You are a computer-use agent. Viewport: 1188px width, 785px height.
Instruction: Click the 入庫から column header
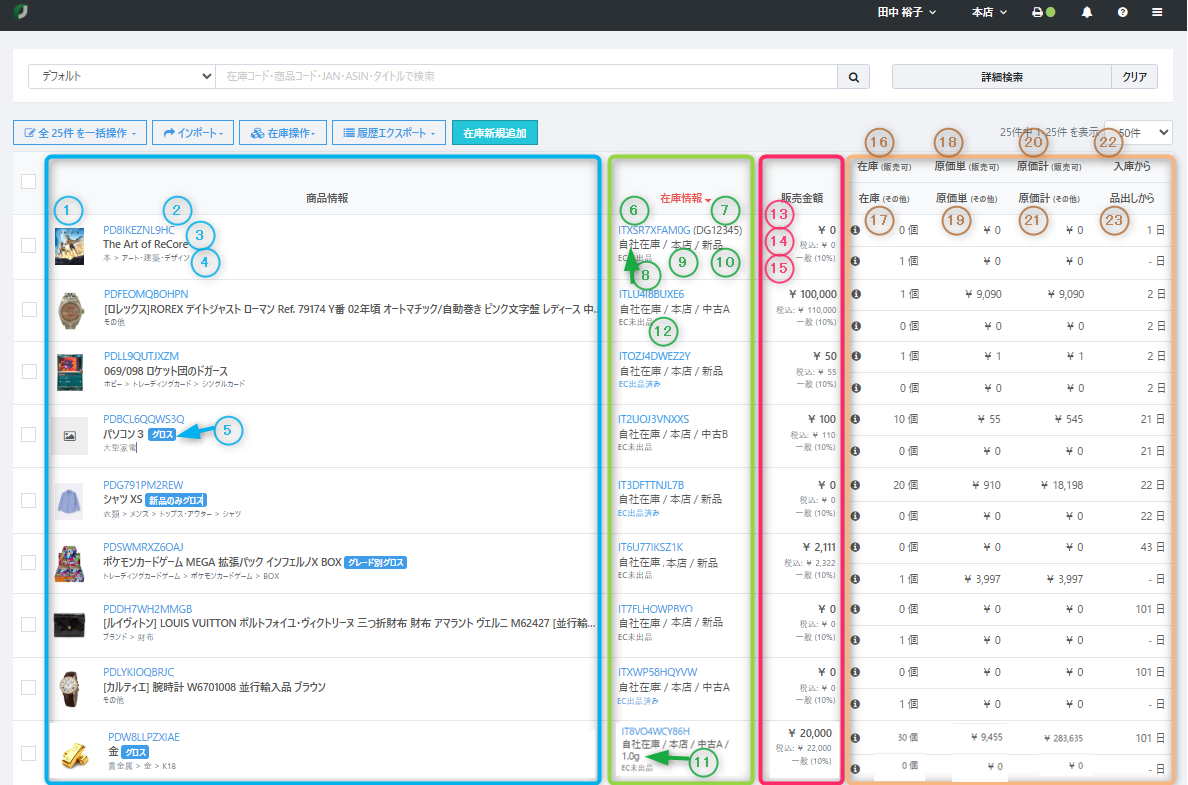click(1132, 167)
